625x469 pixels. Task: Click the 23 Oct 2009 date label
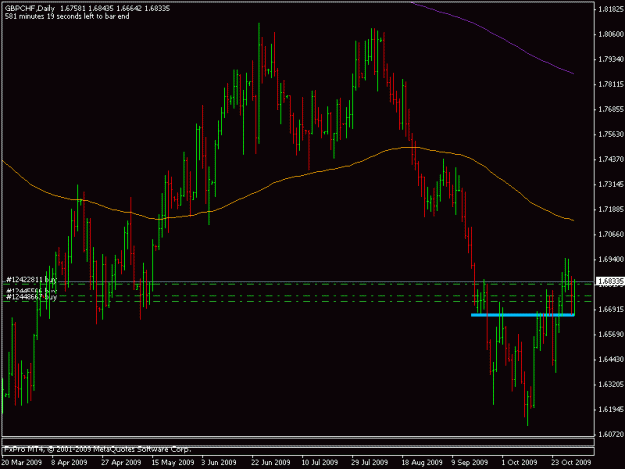point(571,462)
